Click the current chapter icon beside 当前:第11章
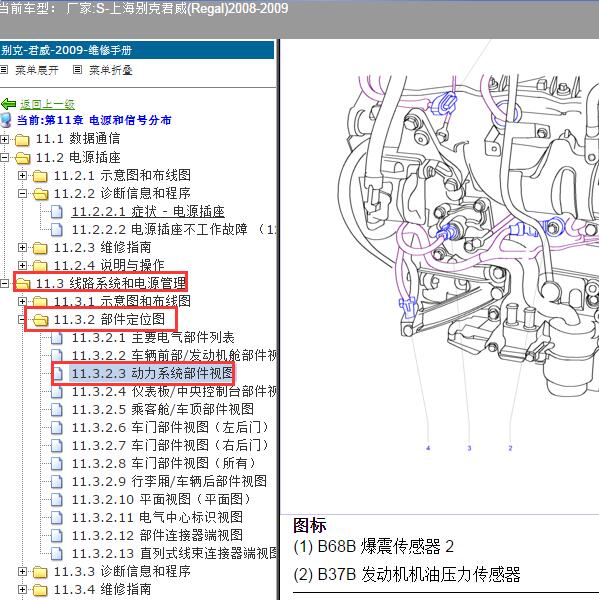Image resolution: width=599 pixels, height=600 pixels. 7,120
